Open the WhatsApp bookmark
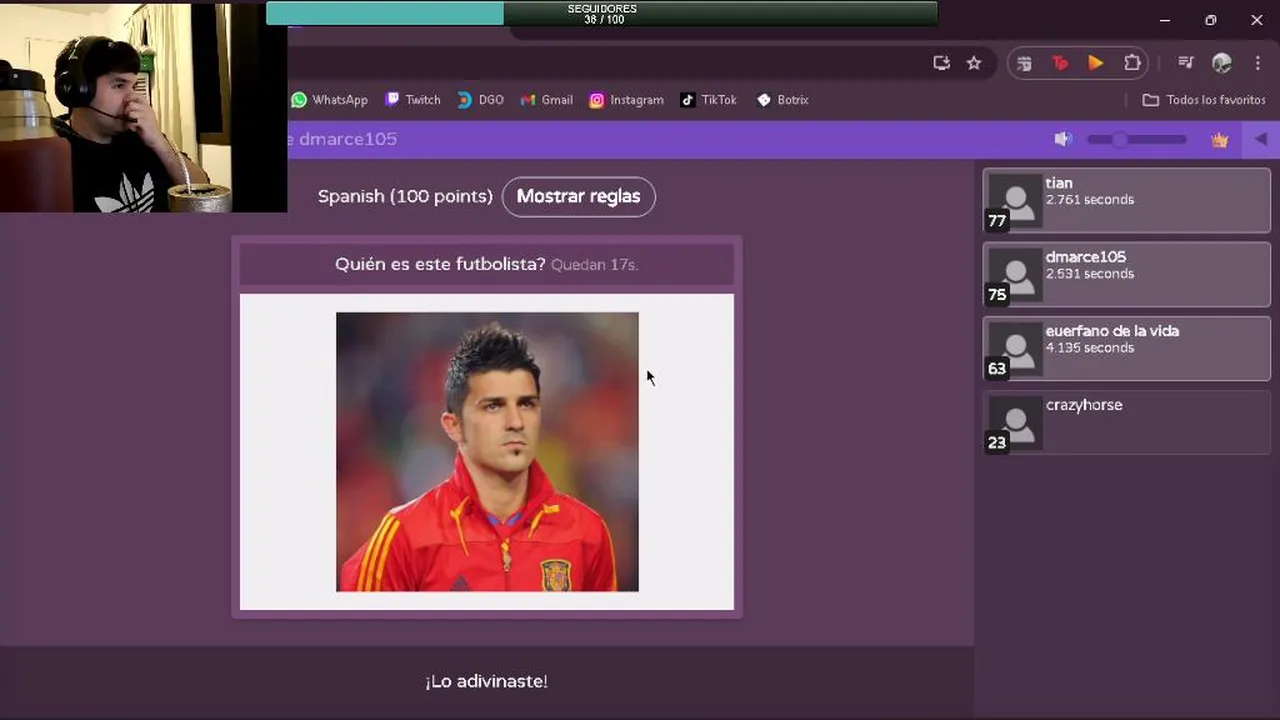 (x=329, y=100)
